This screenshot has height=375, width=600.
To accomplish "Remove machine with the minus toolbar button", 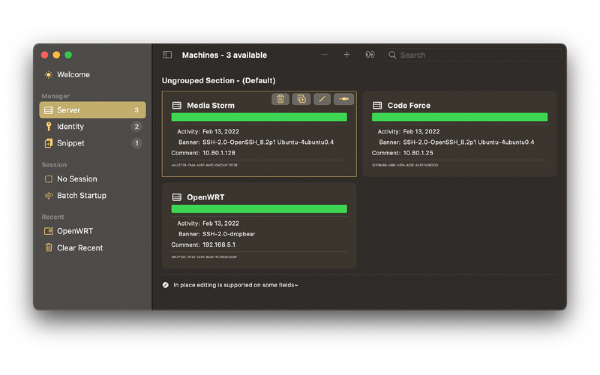I will point(324,55).
